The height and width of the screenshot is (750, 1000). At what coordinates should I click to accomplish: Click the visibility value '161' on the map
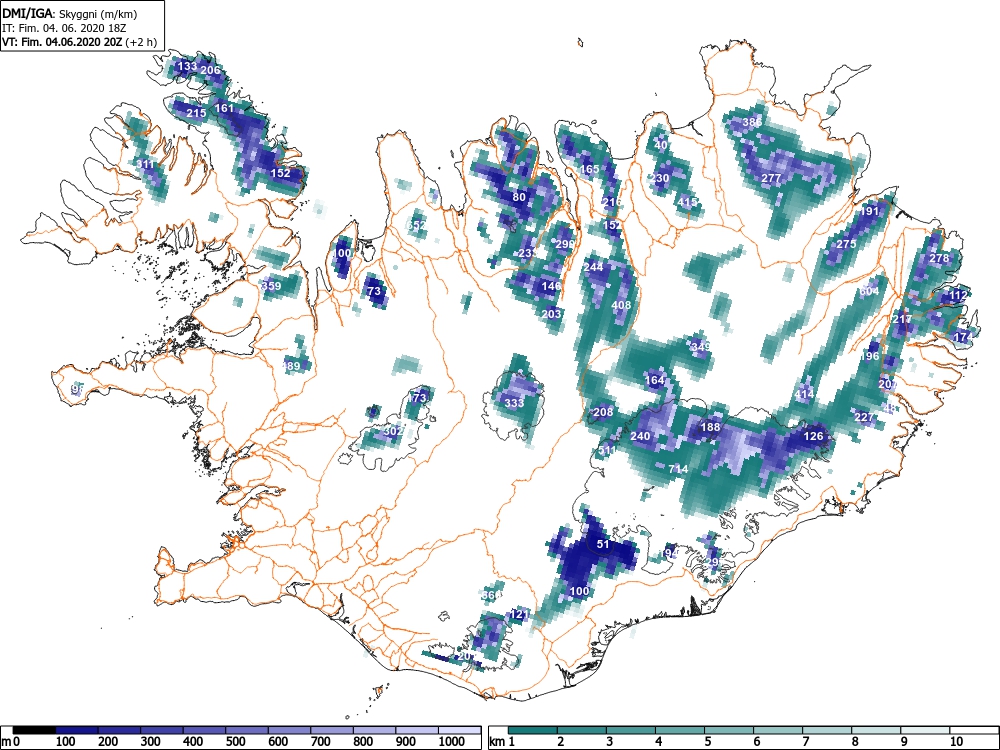(224, 108)
